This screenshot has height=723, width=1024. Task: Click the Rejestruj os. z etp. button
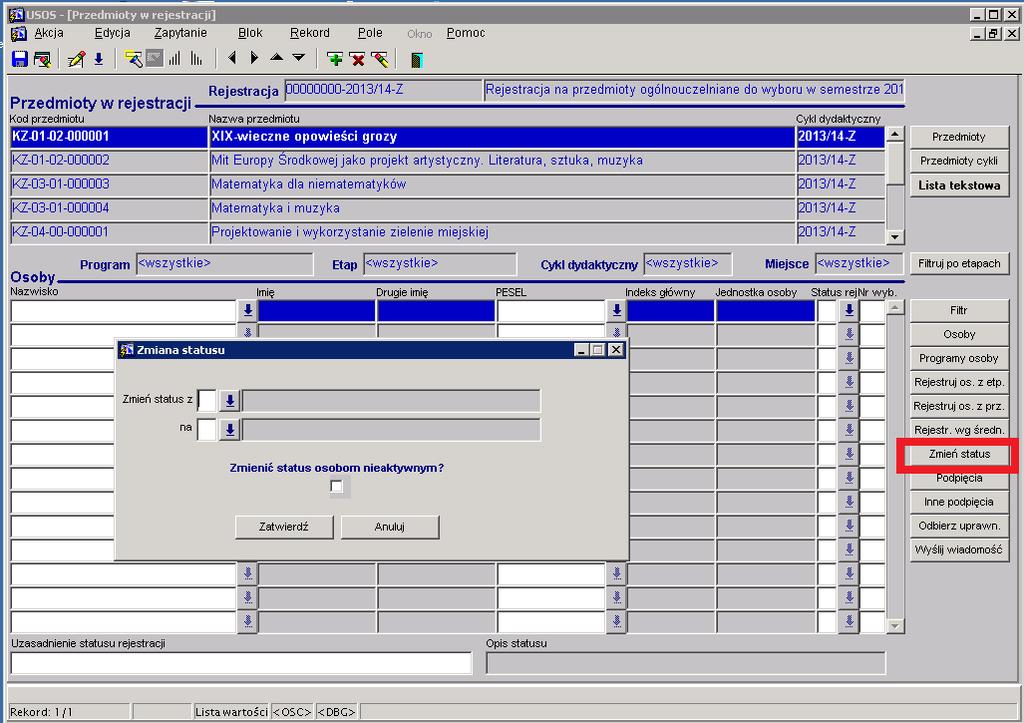click(959, 382)
